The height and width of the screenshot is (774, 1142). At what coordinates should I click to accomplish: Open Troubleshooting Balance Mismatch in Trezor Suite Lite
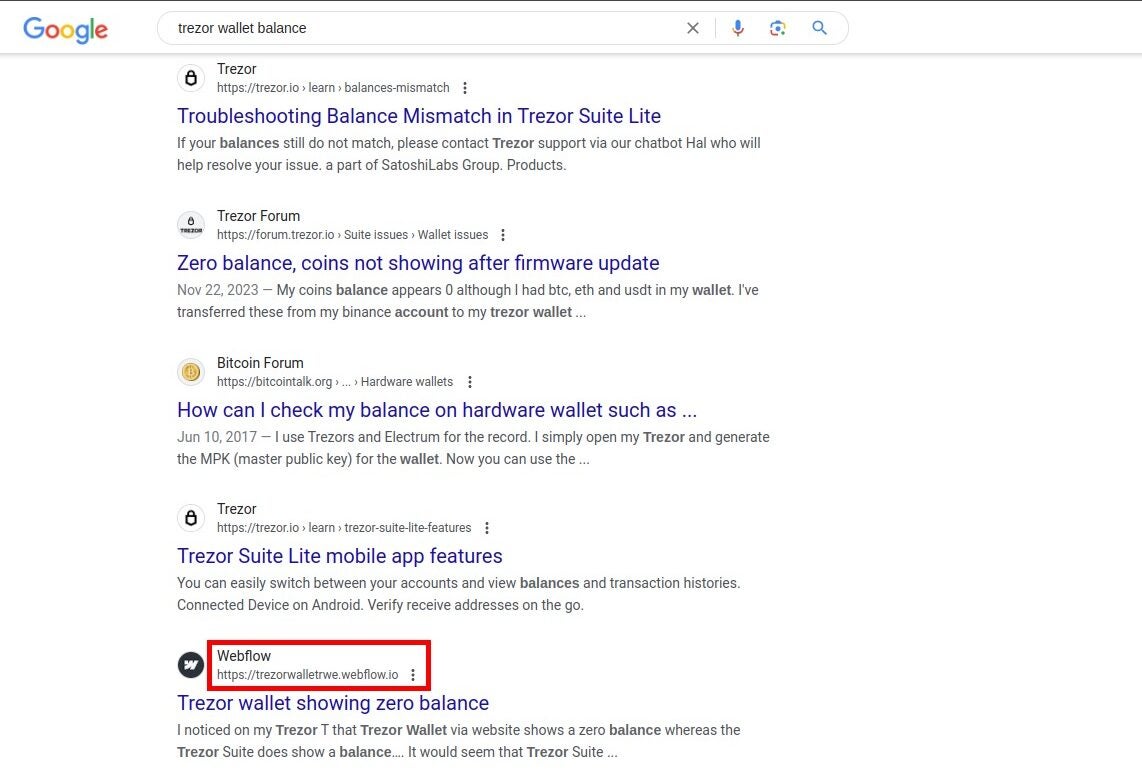[x=419, y=116]
